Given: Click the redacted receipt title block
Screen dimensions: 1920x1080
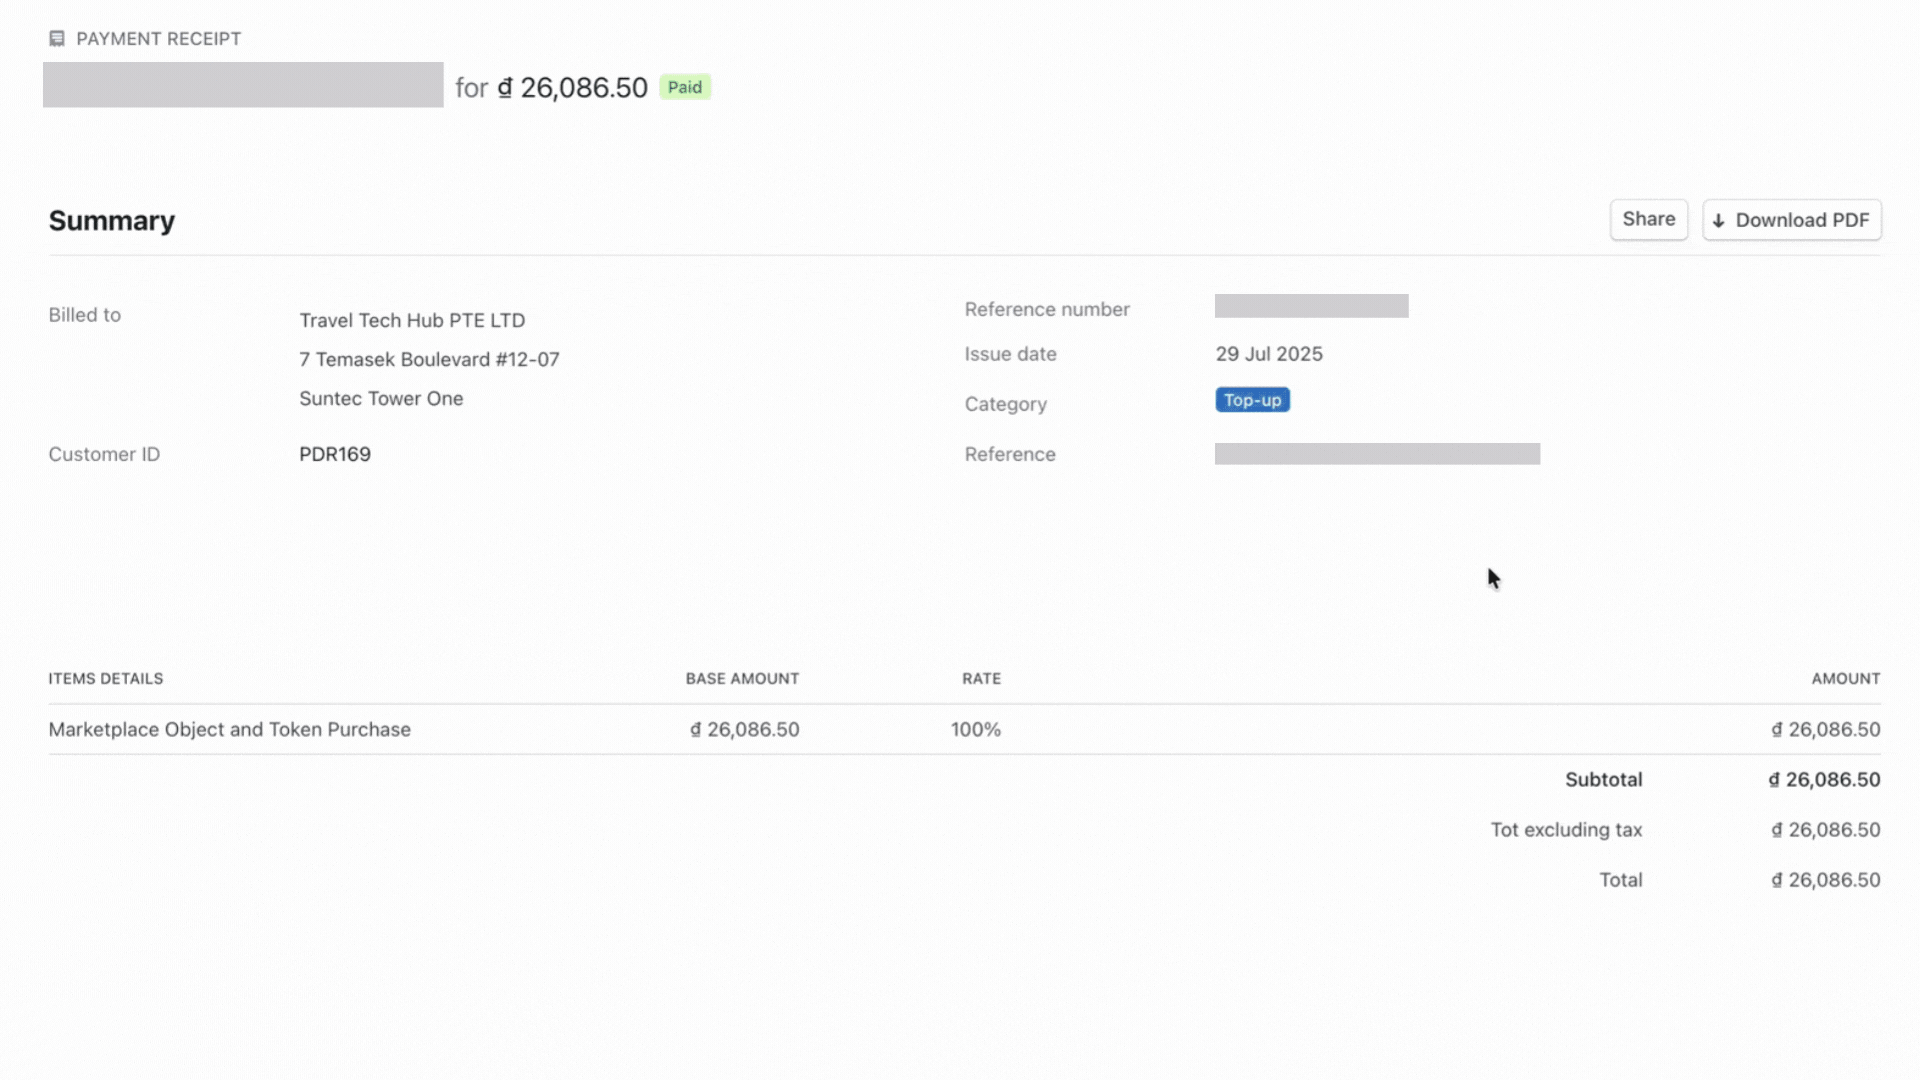Looking at the screenshot, I should point(243,85).
